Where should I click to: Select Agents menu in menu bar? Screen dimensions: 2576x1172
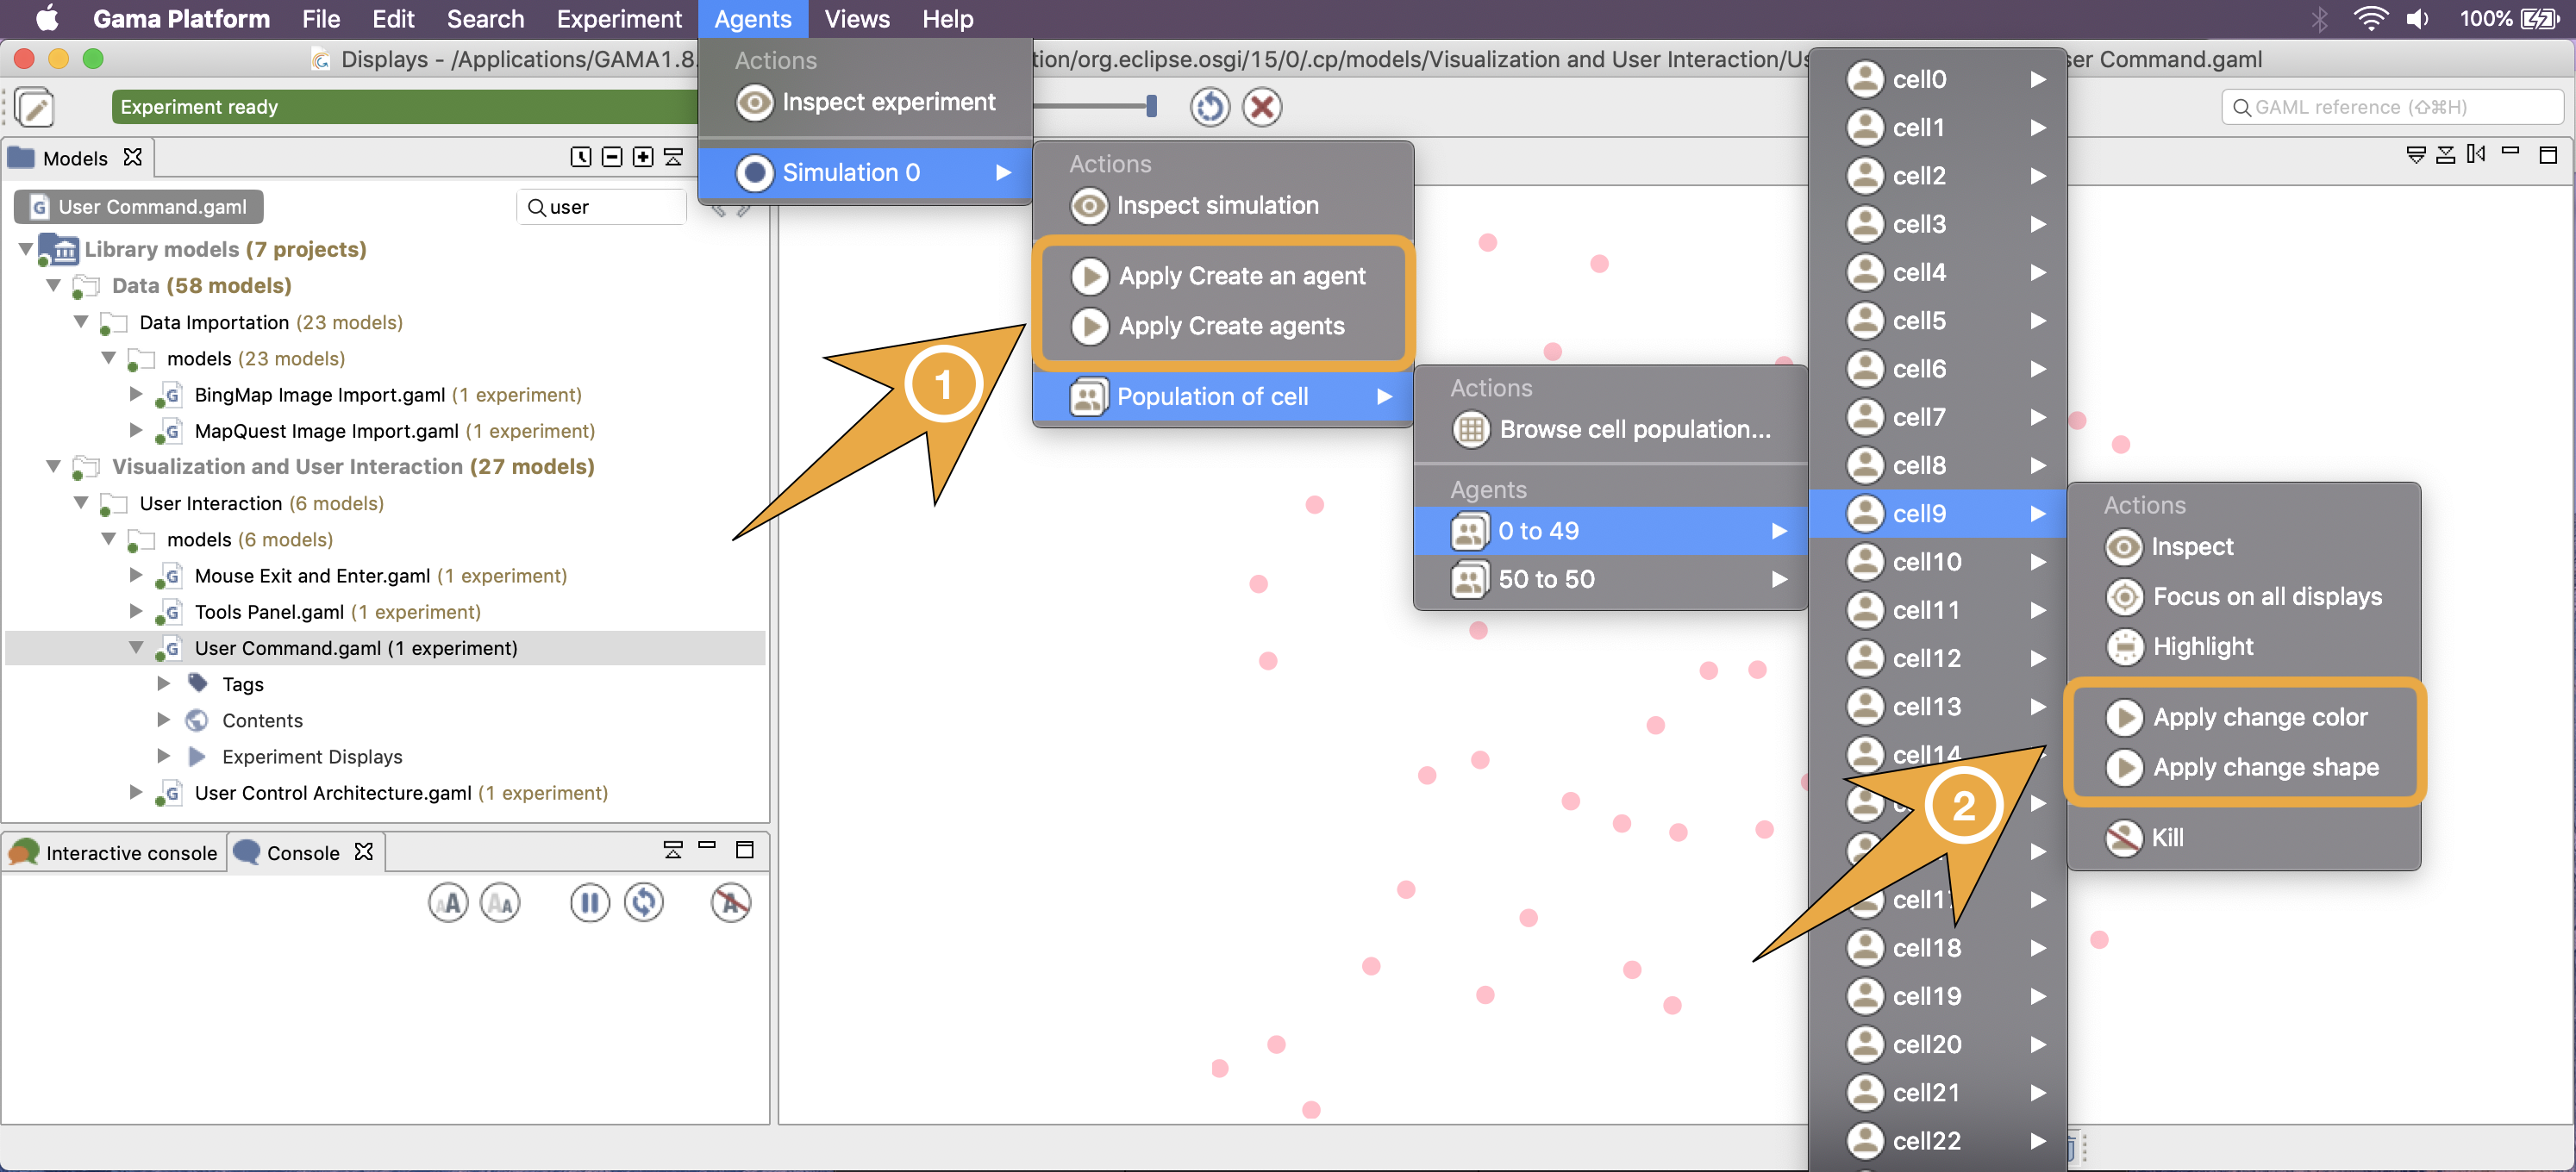tap(753, 20)
